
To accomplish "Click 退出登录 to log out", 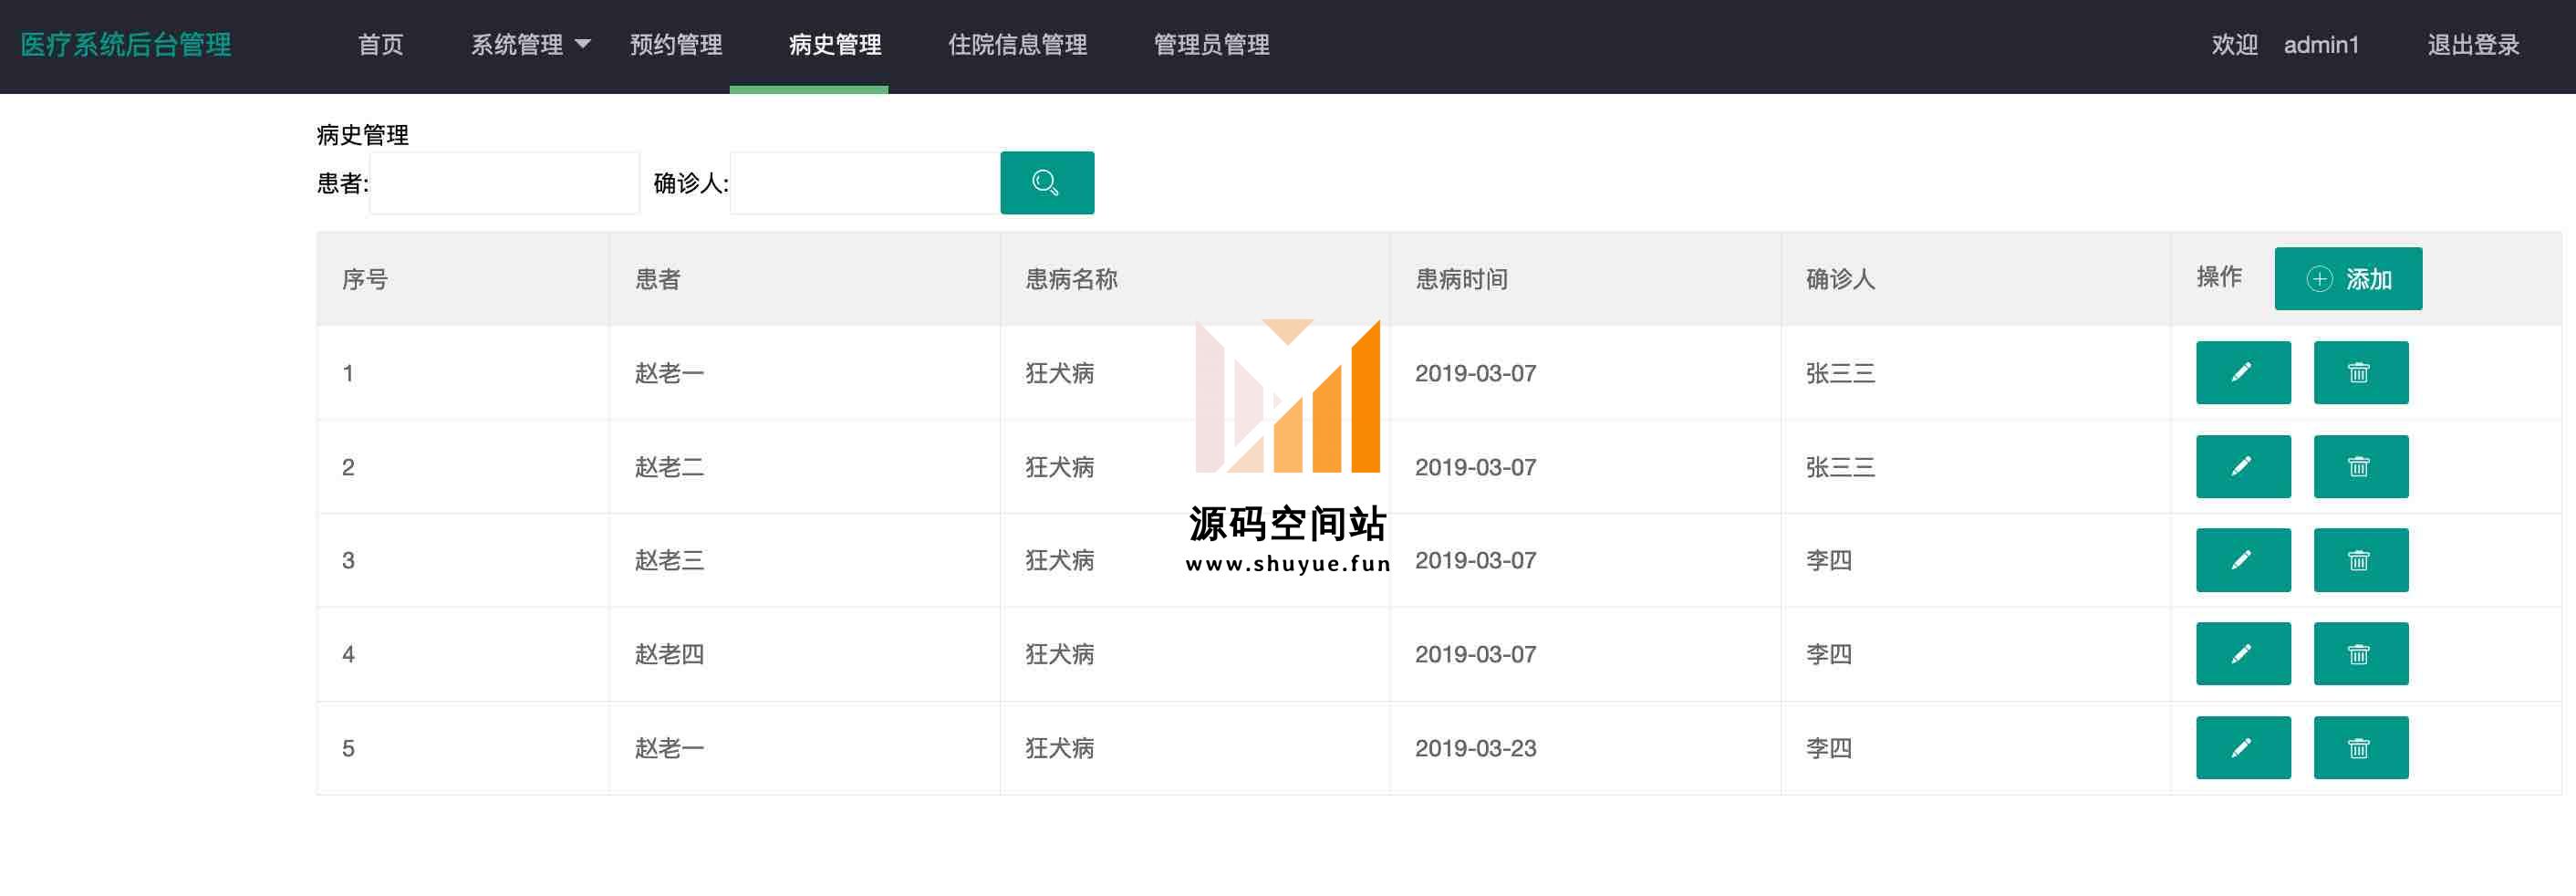I will 2473,45.
